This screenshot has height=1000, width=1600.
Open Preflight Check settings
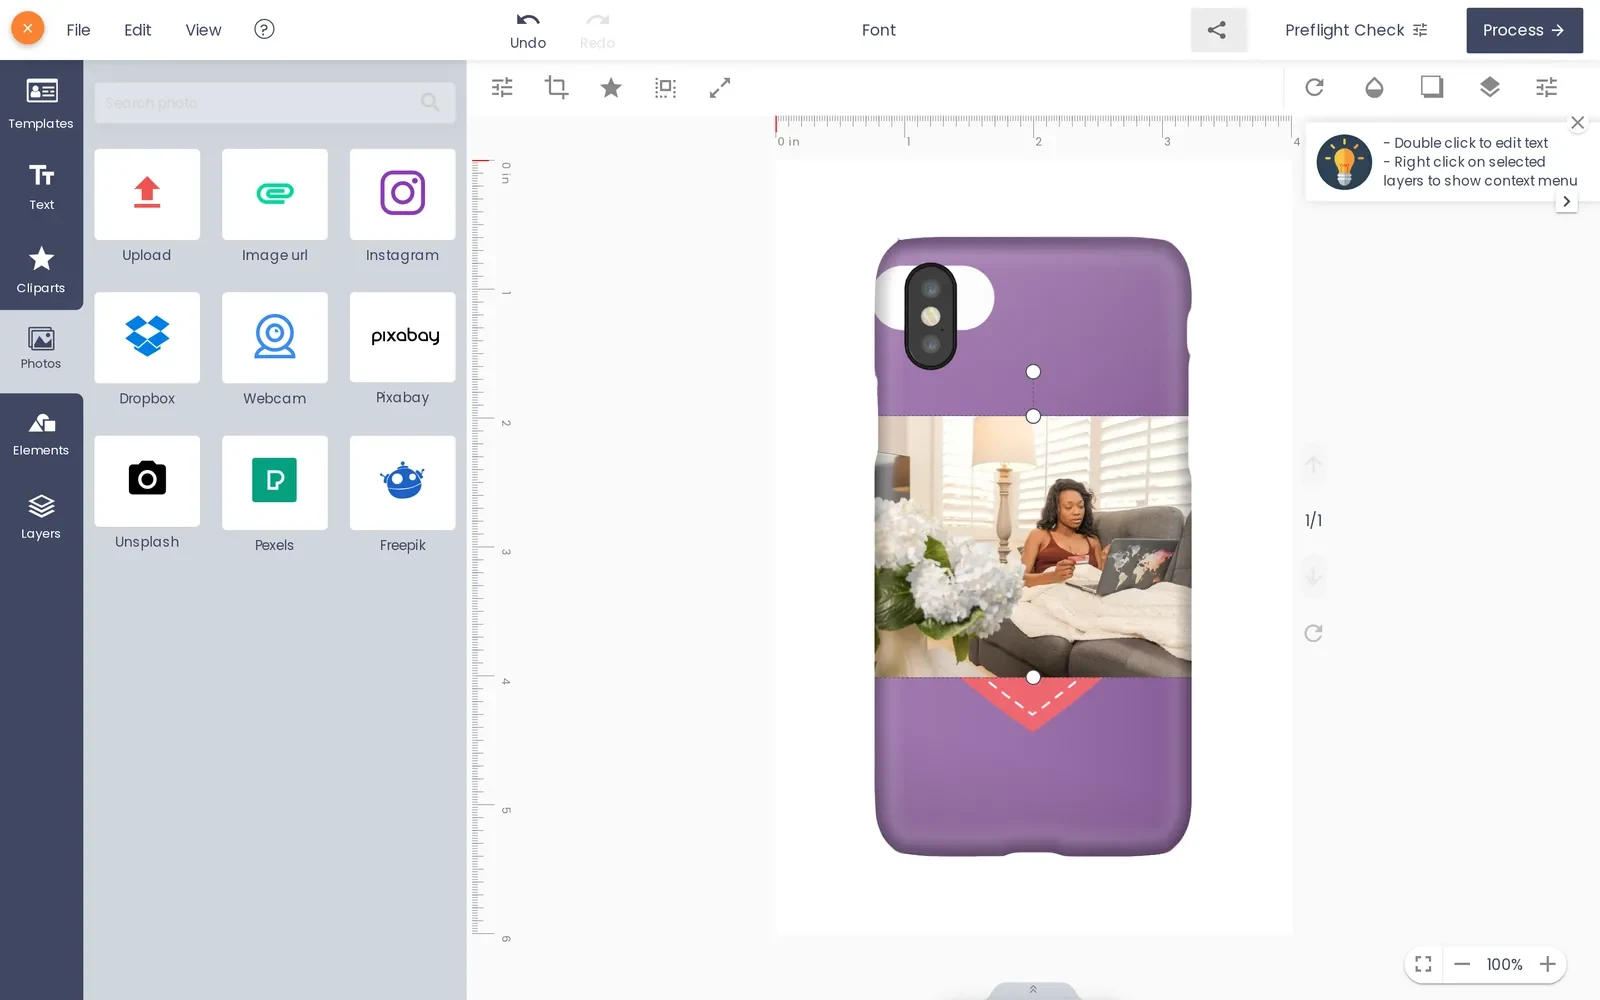(x=1356, y=30)
